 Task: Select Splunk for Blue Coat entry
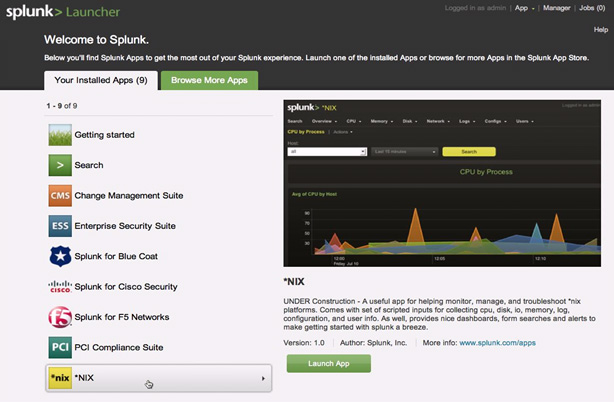tap(116, 256)
